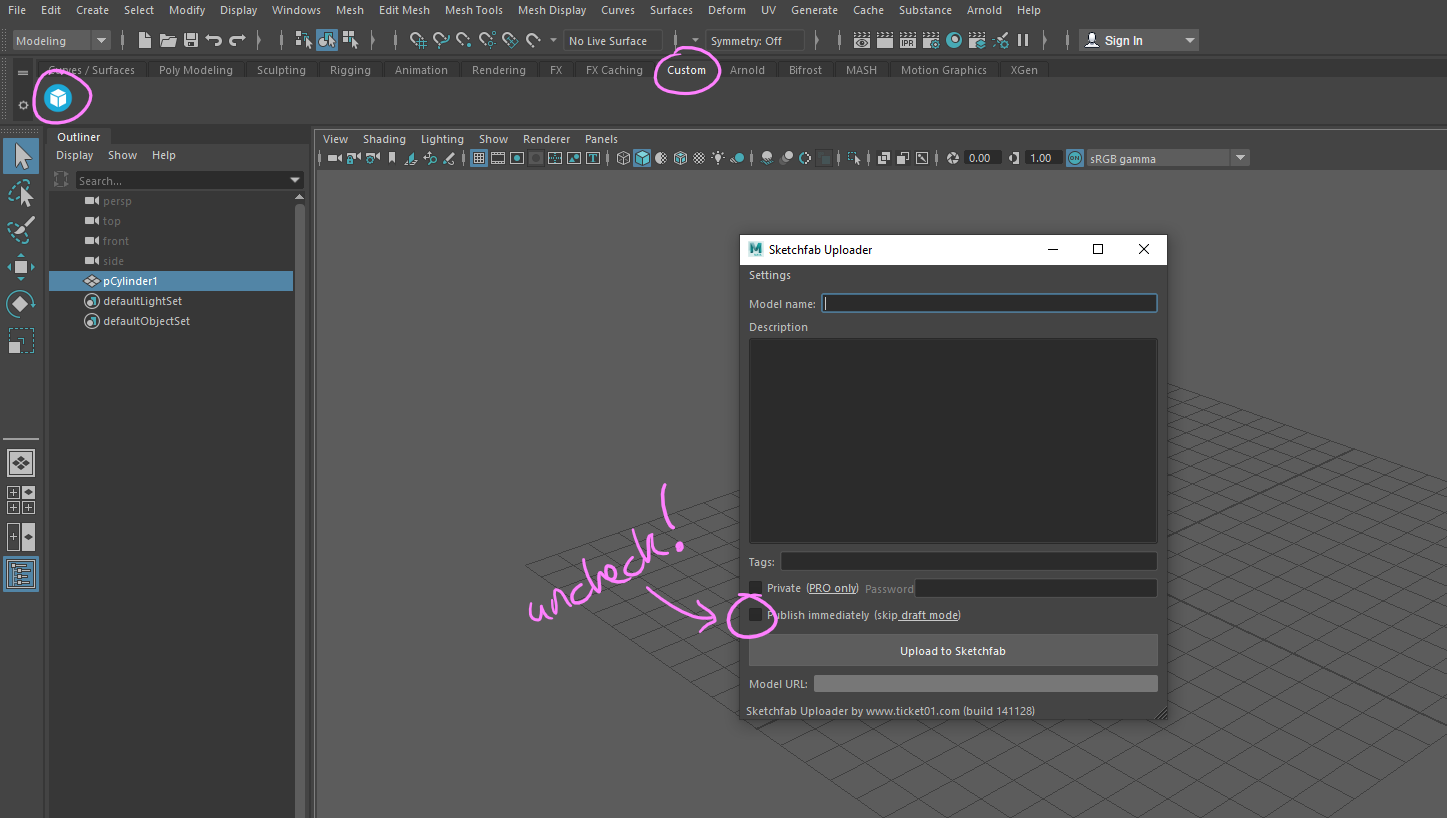Activate the Lasso select tool
1447x818 pixels.
pos(21,193)
